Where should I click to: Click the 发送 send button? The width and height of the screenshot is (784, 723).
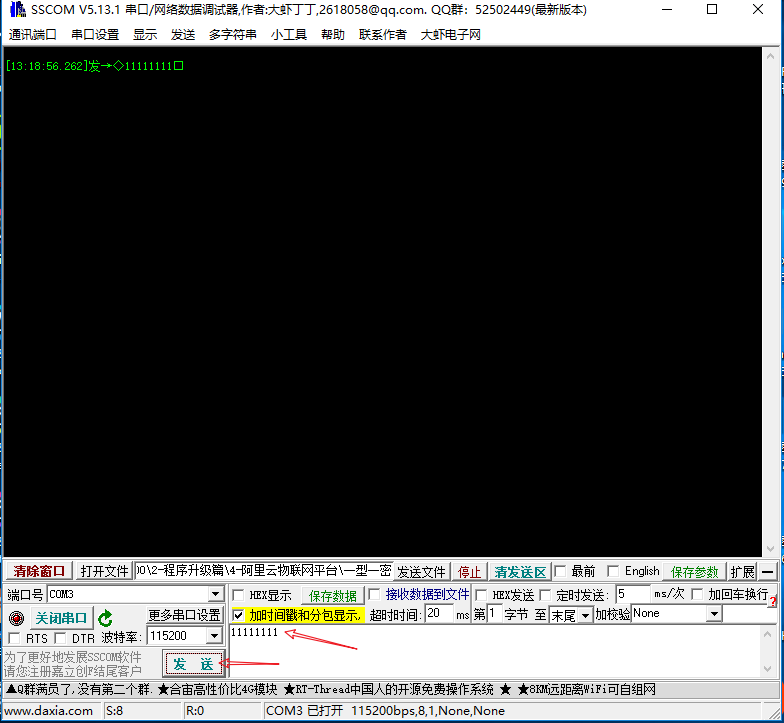coord(193,664)
